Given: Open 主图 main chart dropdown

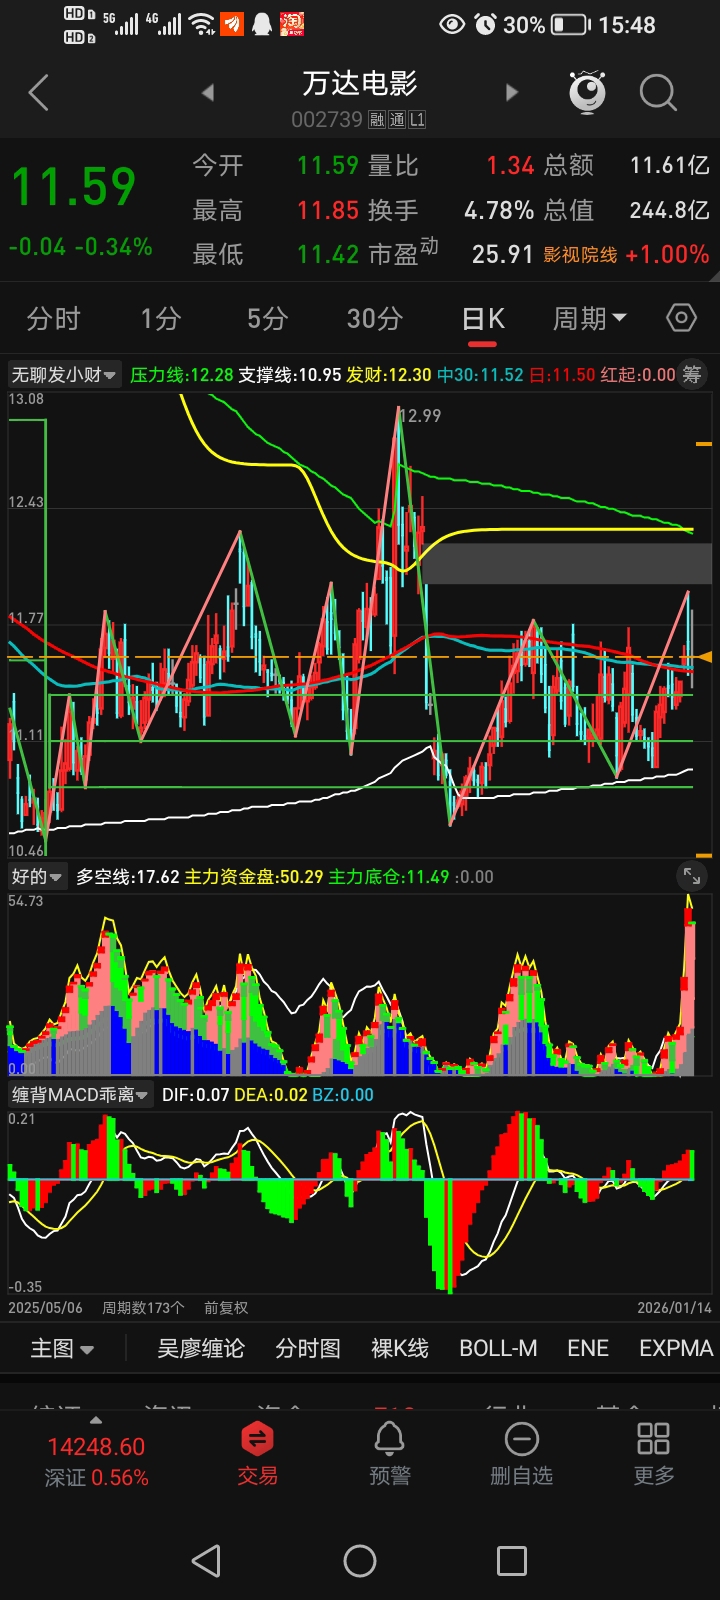Looking at the screenshot, I should [62, 1349].
